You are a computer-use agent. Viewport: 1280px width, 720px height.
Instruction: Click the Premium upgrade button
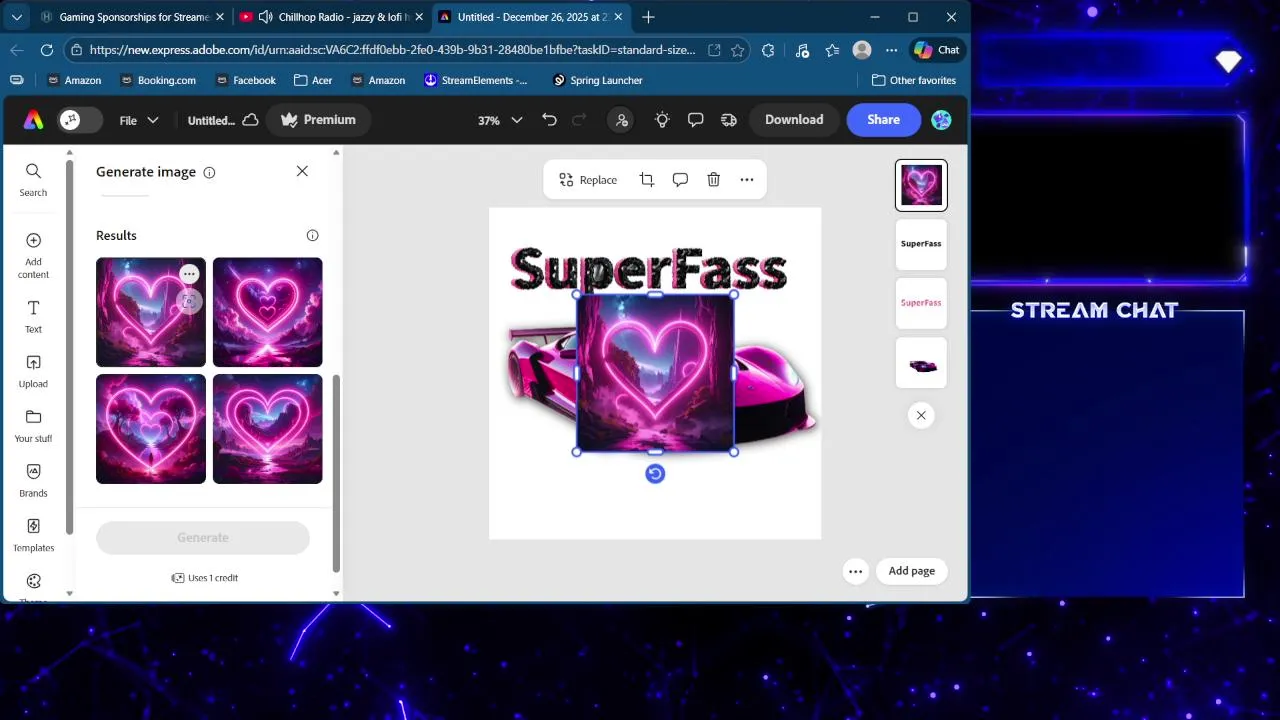(318, 120)
